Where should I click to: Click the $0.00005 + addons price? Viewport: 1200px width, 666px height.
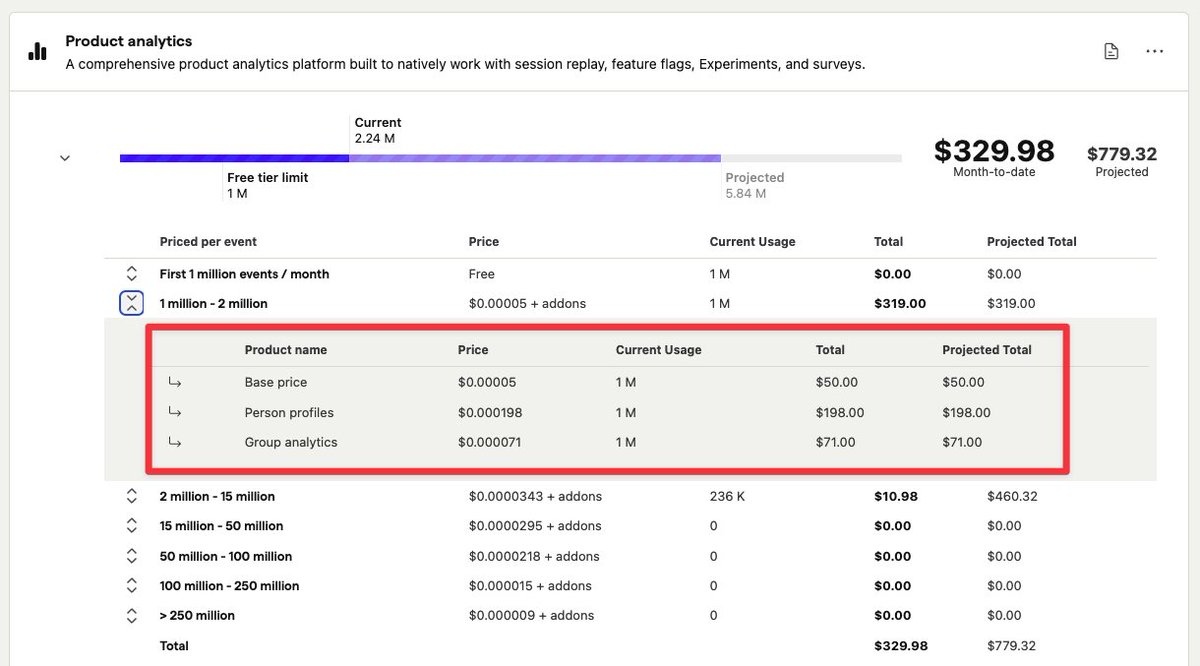527,303
